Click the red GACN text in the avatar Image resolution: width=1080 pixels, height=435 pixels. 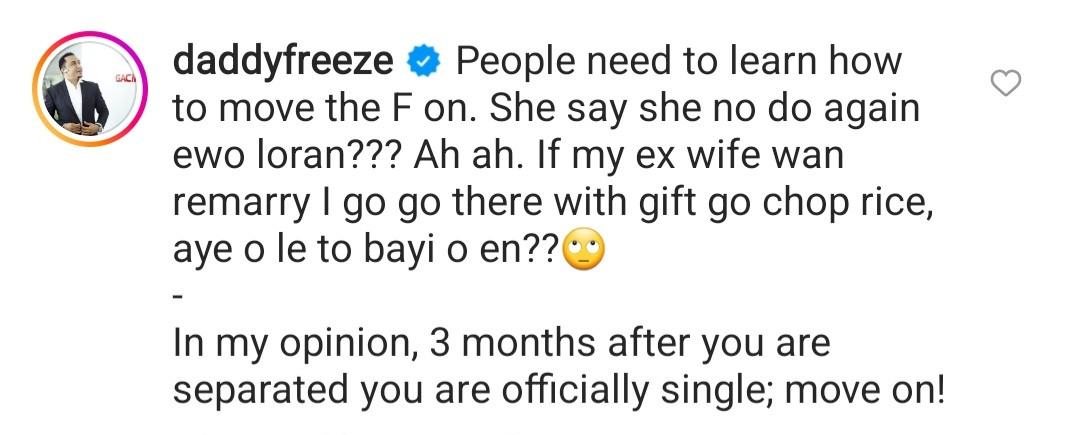tap(125, 79)
